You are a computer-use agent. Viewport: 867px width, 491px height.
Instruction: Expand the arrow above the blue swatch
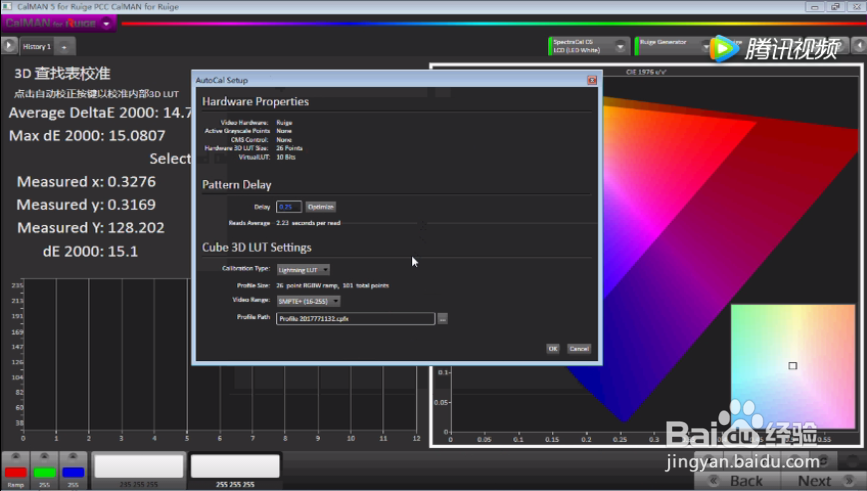click(x=73, y=456)
